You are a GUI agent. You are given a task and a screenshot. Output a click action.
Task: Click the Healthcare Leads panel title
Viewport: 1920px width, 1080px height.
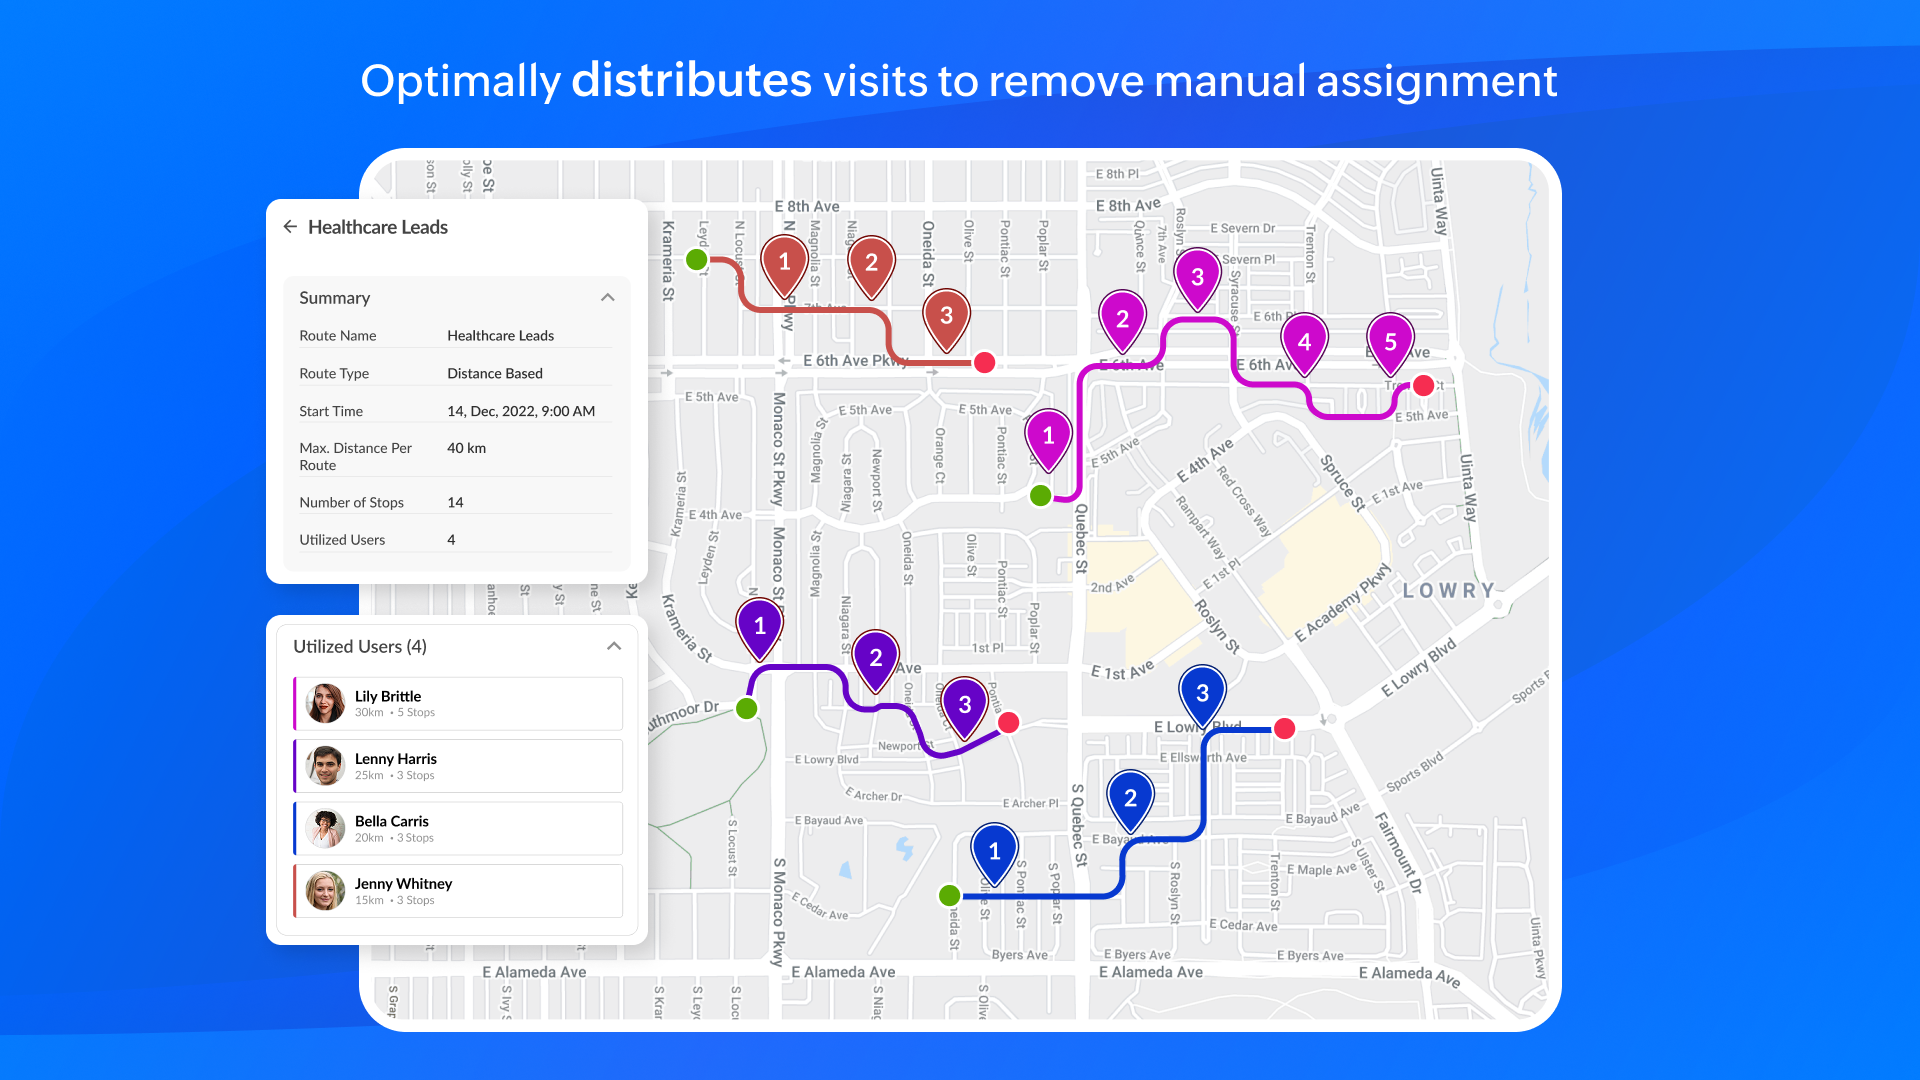pos(377,227)
